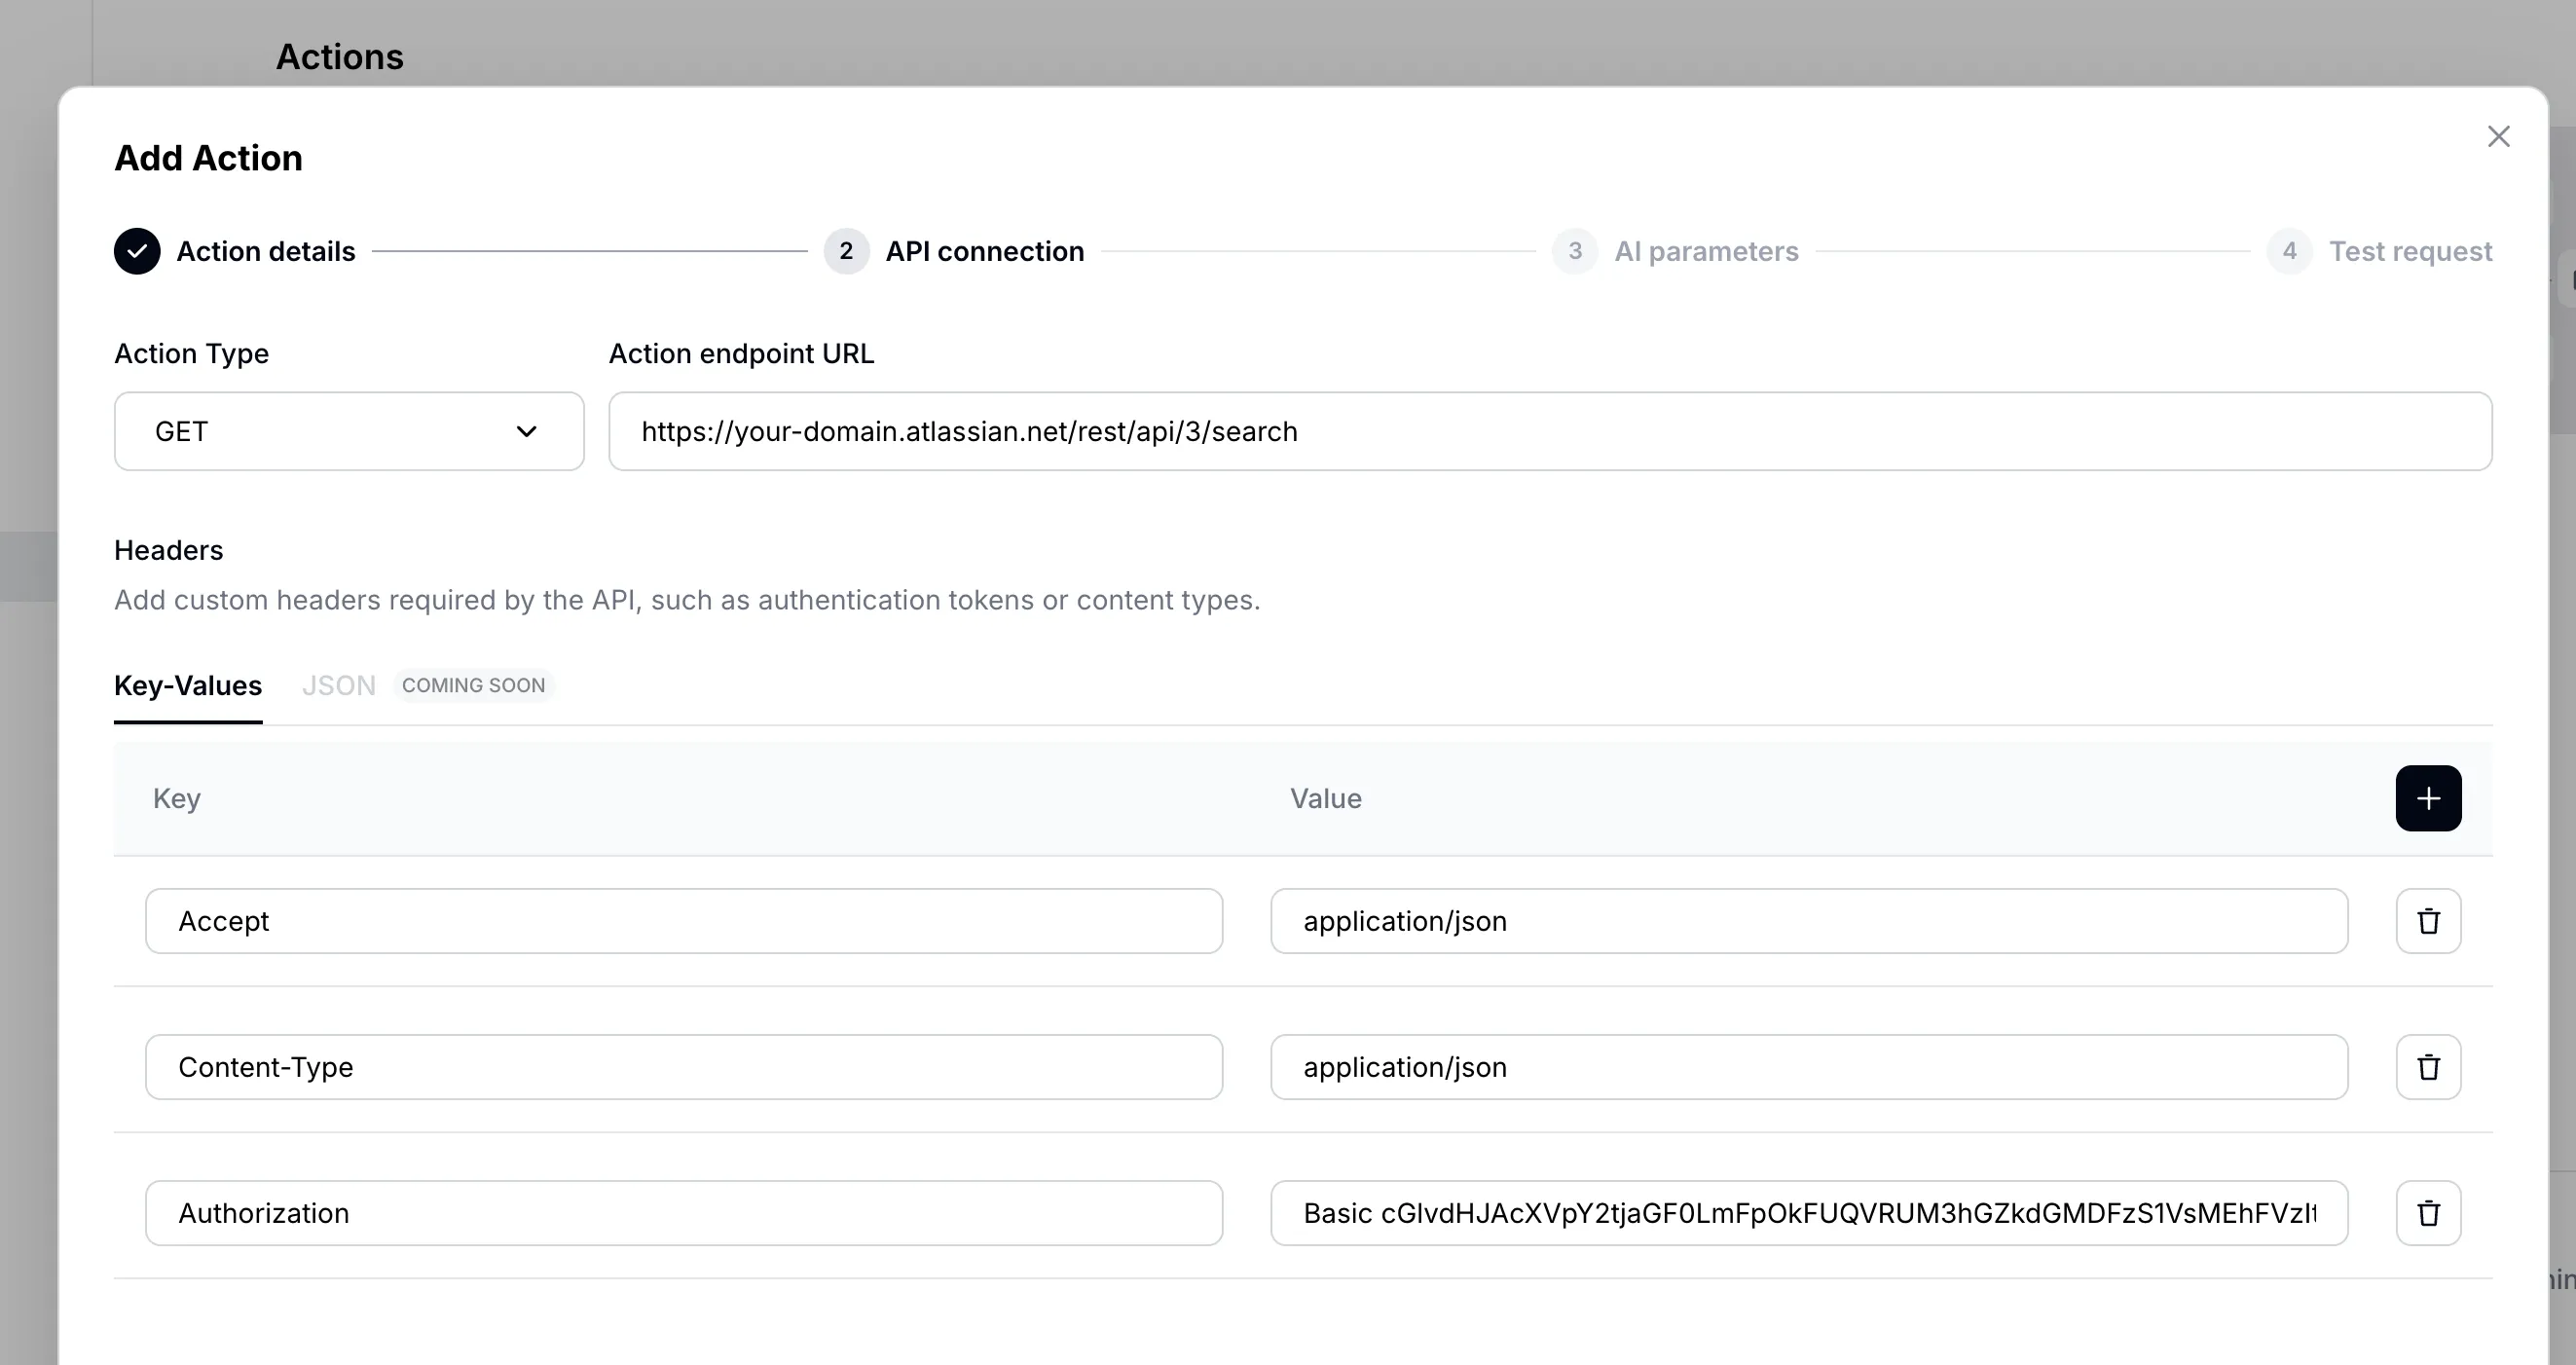Click the Key column header
Image resolution: width=2576 pixels, height=1365 pixels.
click(177, 798)
